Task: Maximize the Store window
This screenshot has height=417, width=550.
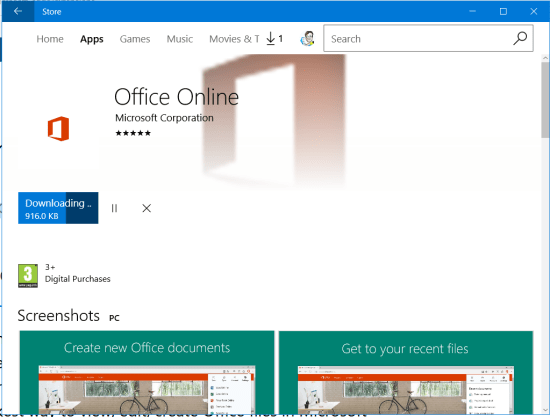Action: click(x=503, y=11)
